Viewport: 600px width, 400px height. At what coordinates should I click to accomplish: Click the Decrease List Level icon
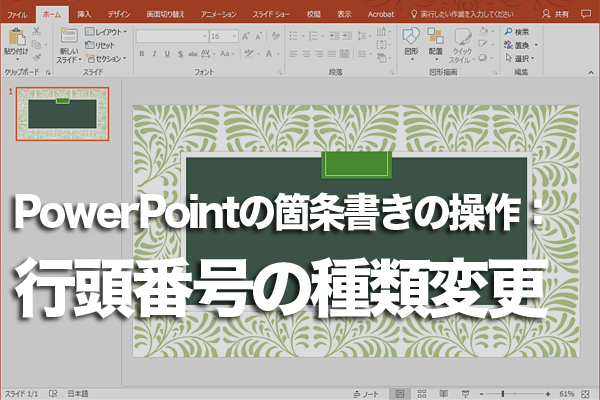[334, 36]
